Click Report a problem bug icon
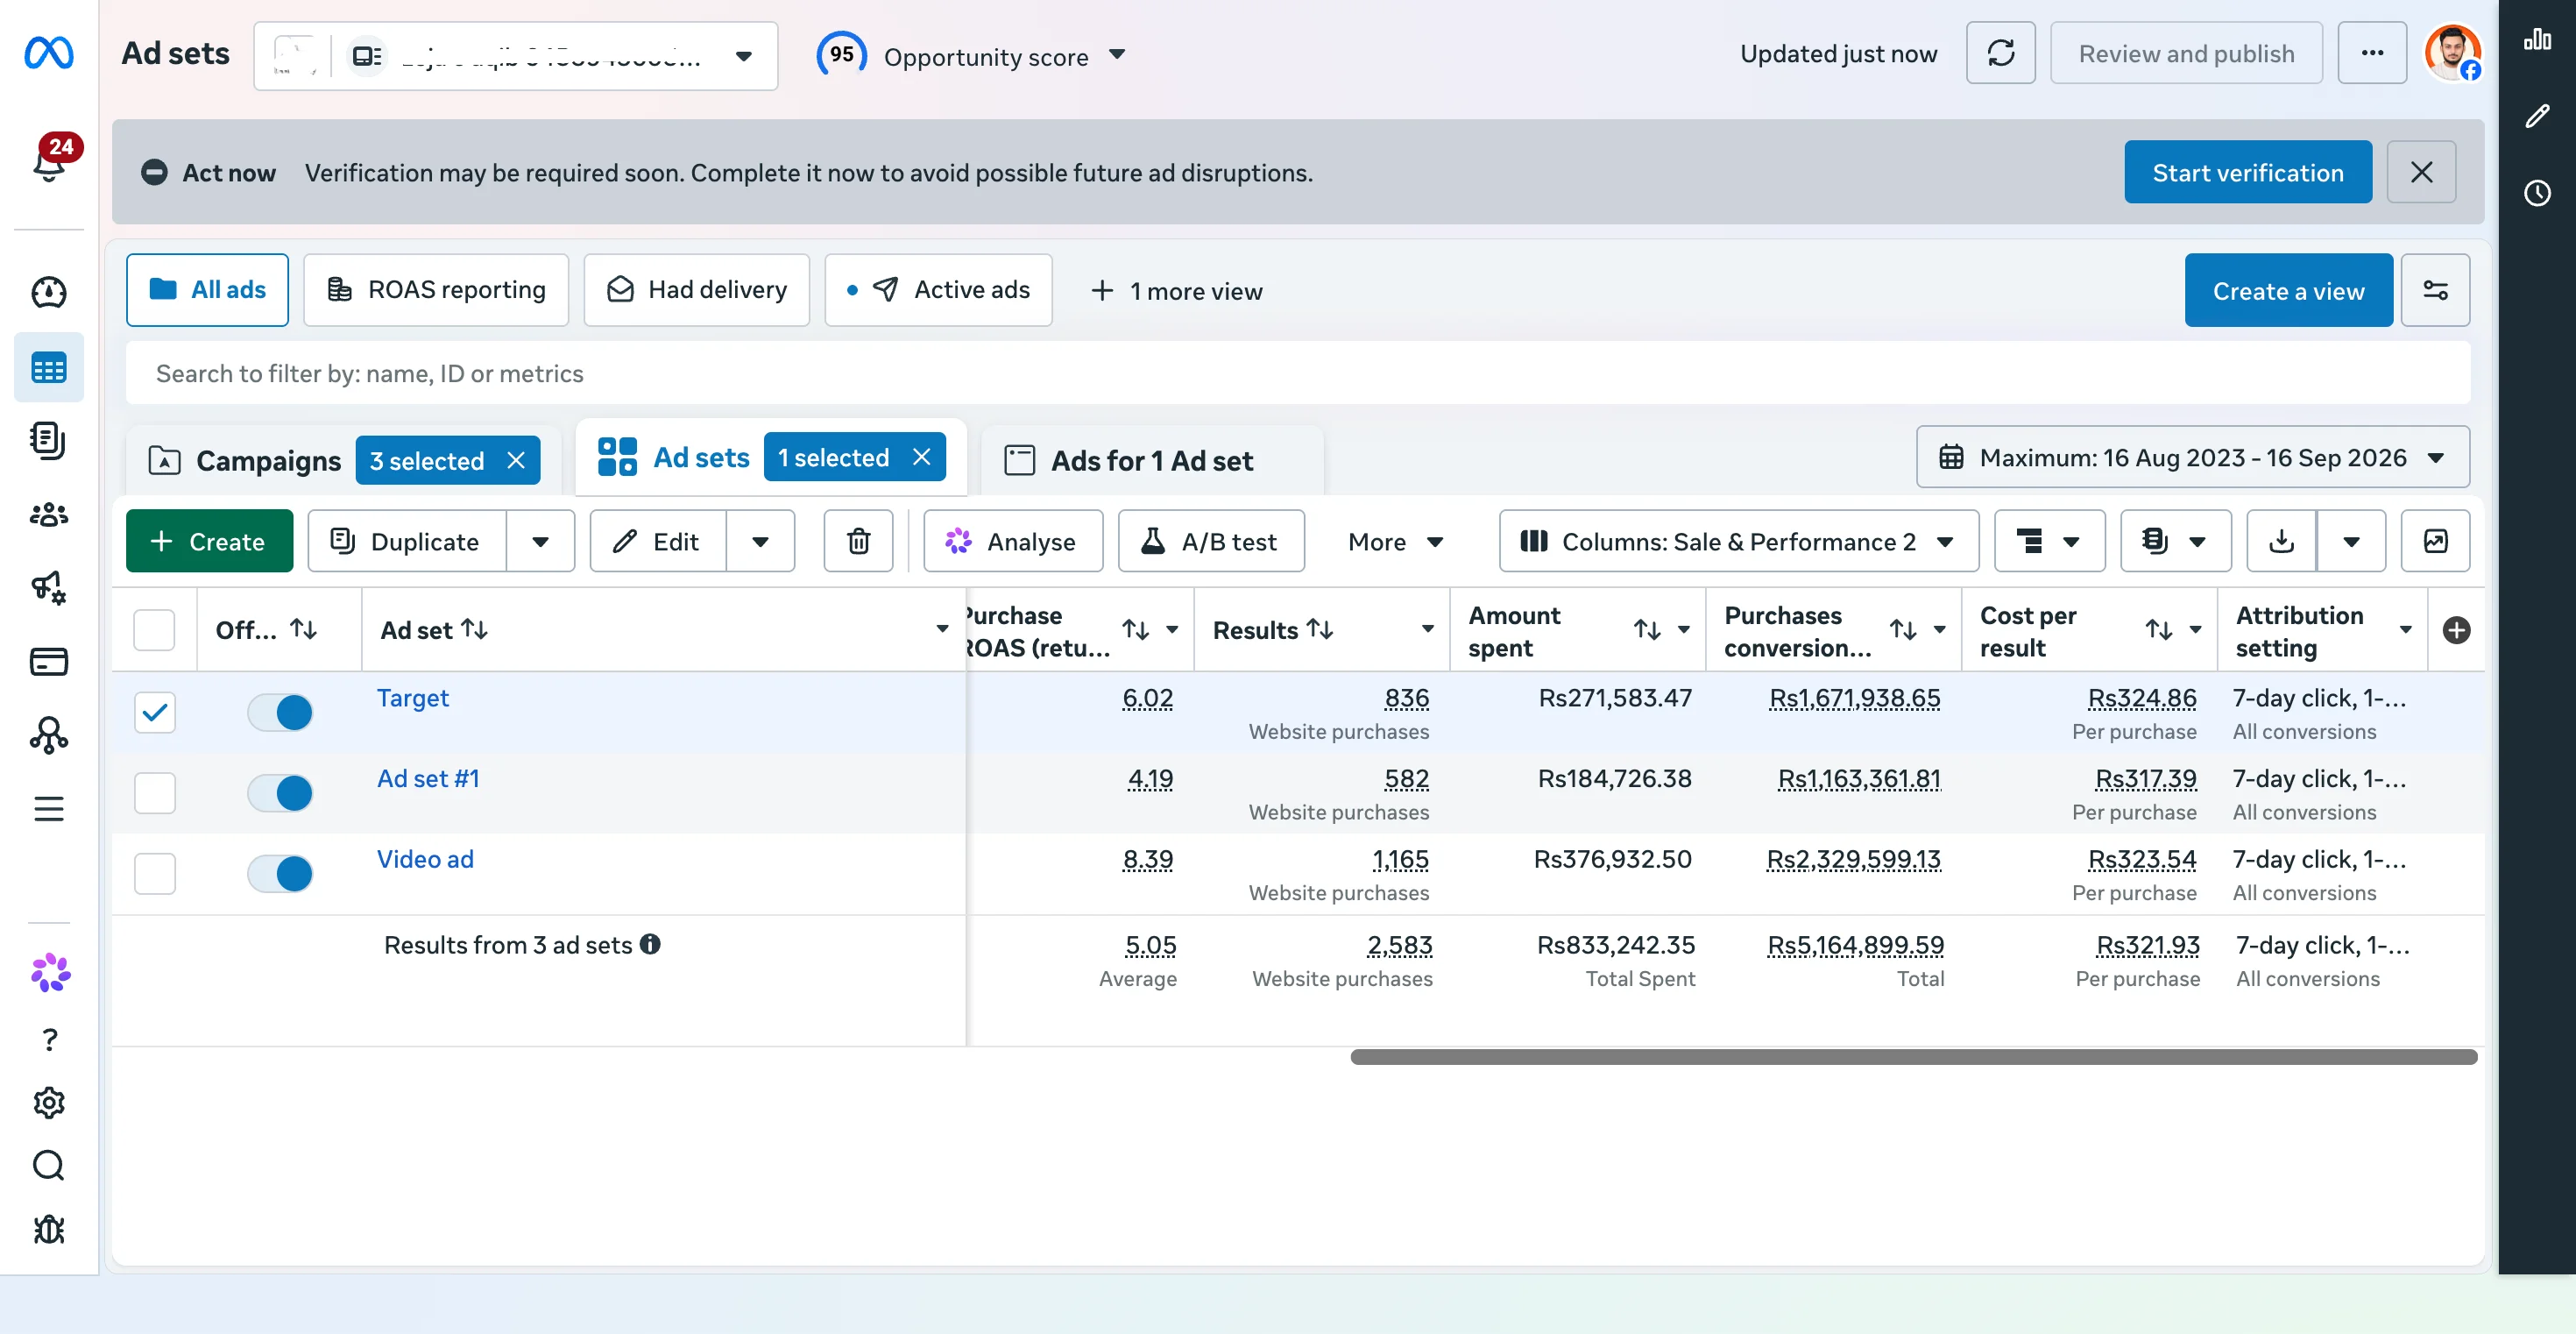 [49, 1229]
